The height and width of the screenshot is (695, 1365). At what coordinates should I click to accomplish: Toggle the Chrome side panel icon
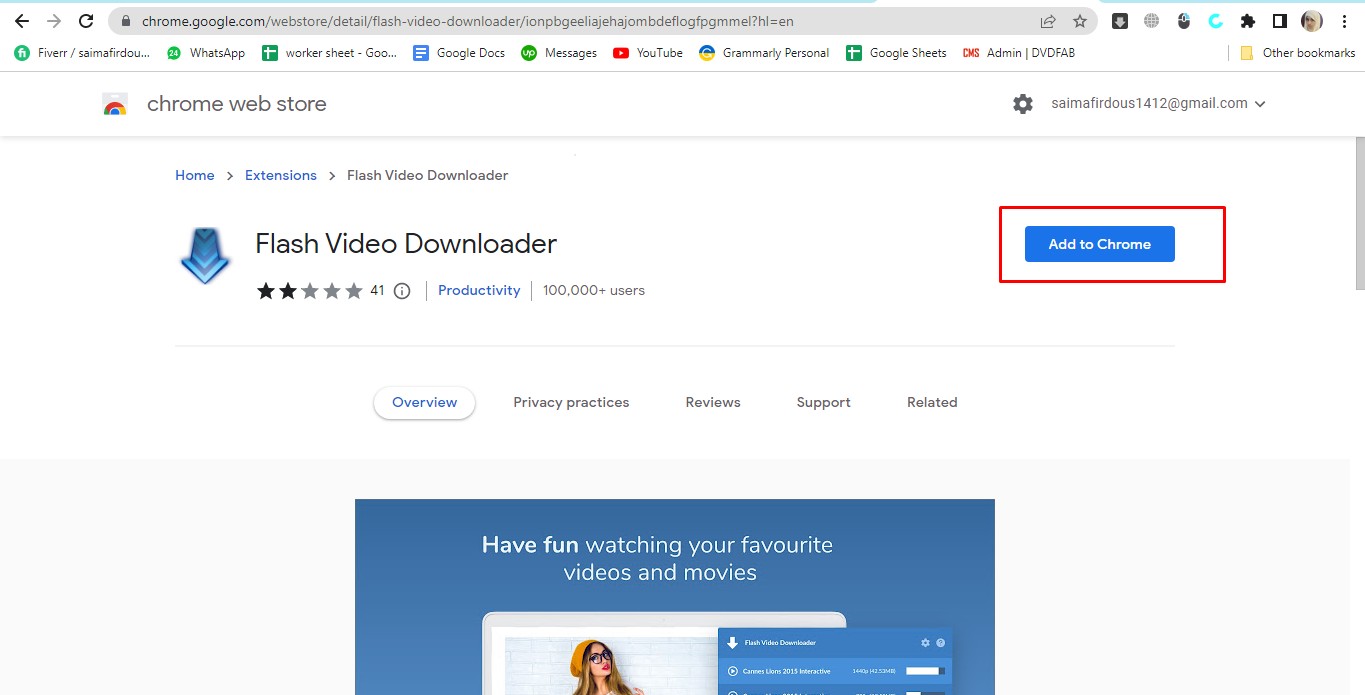(x=1279, y=21)
